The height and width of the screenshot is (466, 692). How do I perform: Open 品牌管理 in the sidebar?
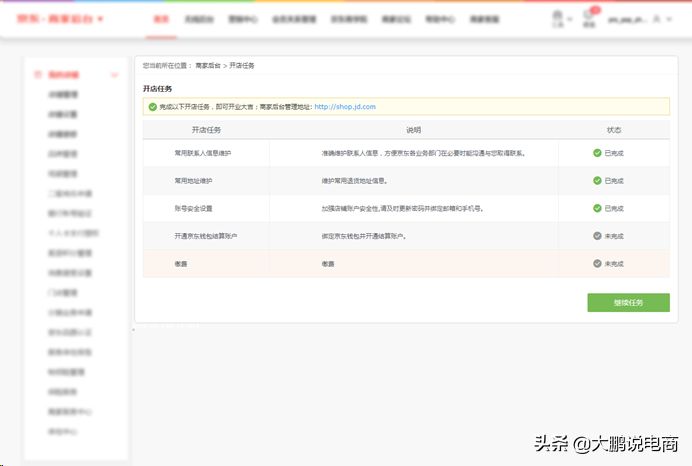[x=63, y=154]
